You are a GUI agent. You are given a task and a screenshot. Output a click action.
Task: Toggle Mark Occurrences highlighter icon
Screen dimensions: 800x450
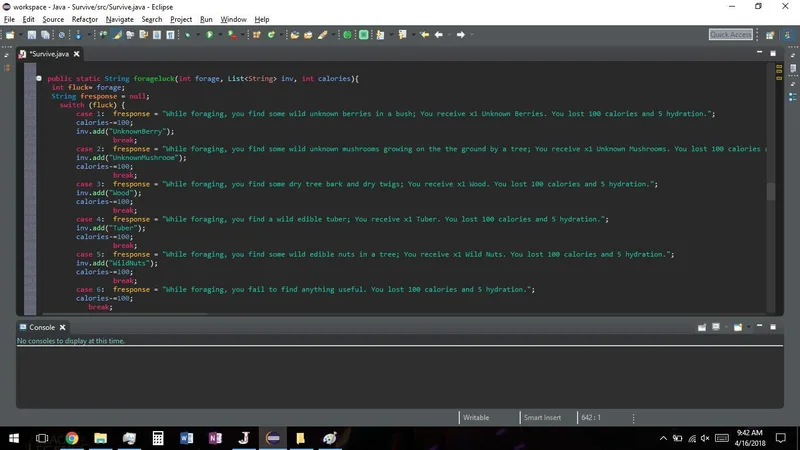tap(117, 35)
